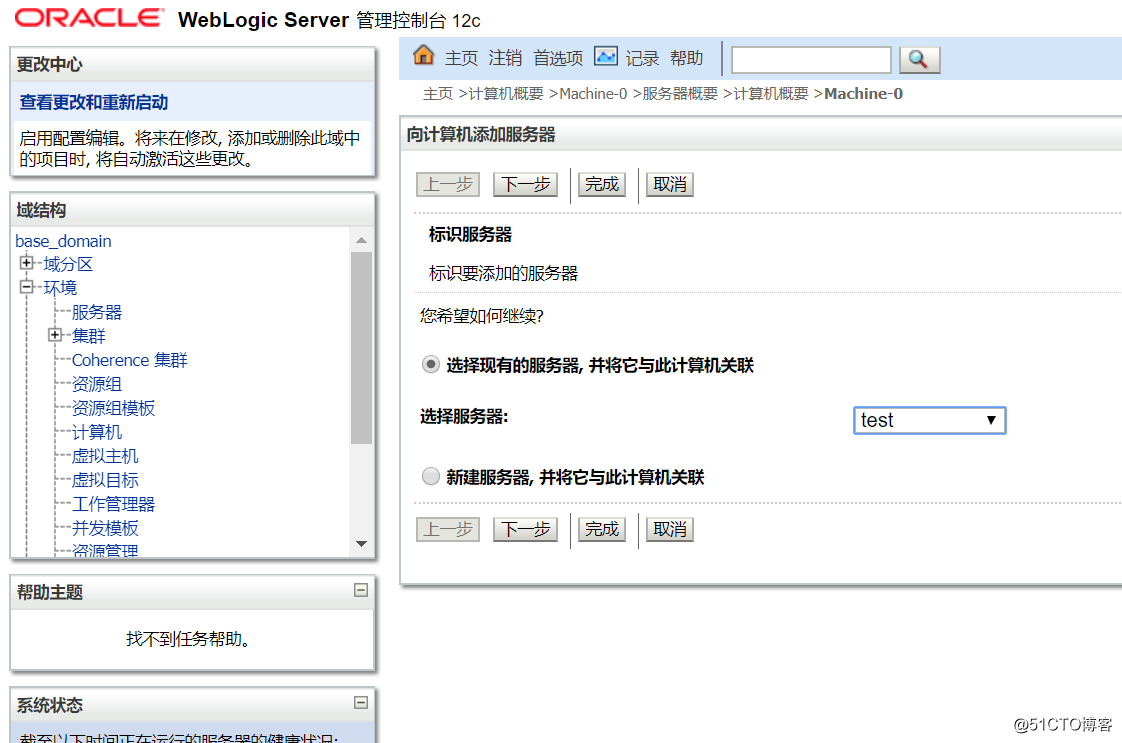Open the 选择服务器 dropdown showing test
The height and width of the screenshot is (743, 1122).
[930, 420]
